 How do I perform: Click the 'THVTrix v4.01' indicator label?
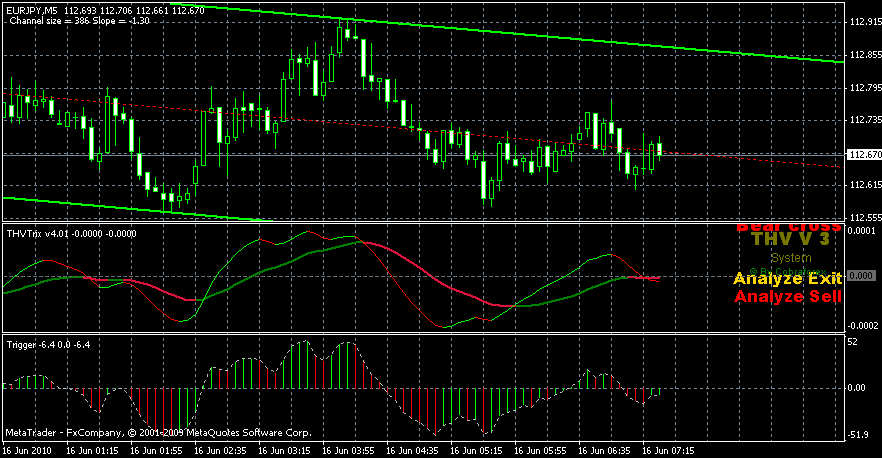click(x=39, y=234)
